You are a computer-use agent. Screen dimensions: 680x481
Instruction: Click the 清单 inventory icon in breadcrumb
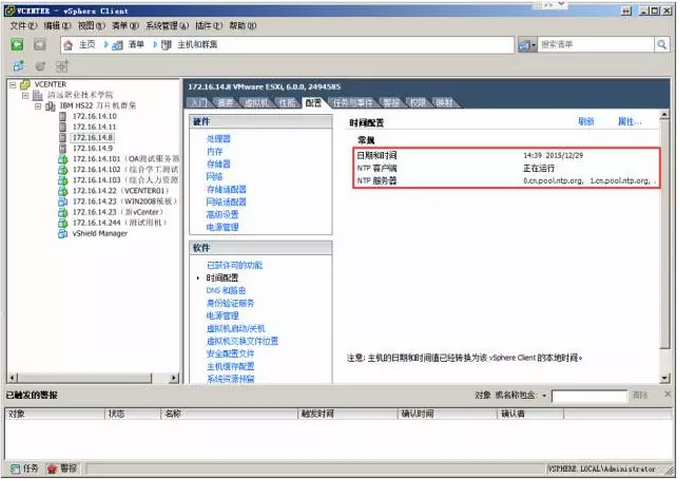[x=117, y=45]
